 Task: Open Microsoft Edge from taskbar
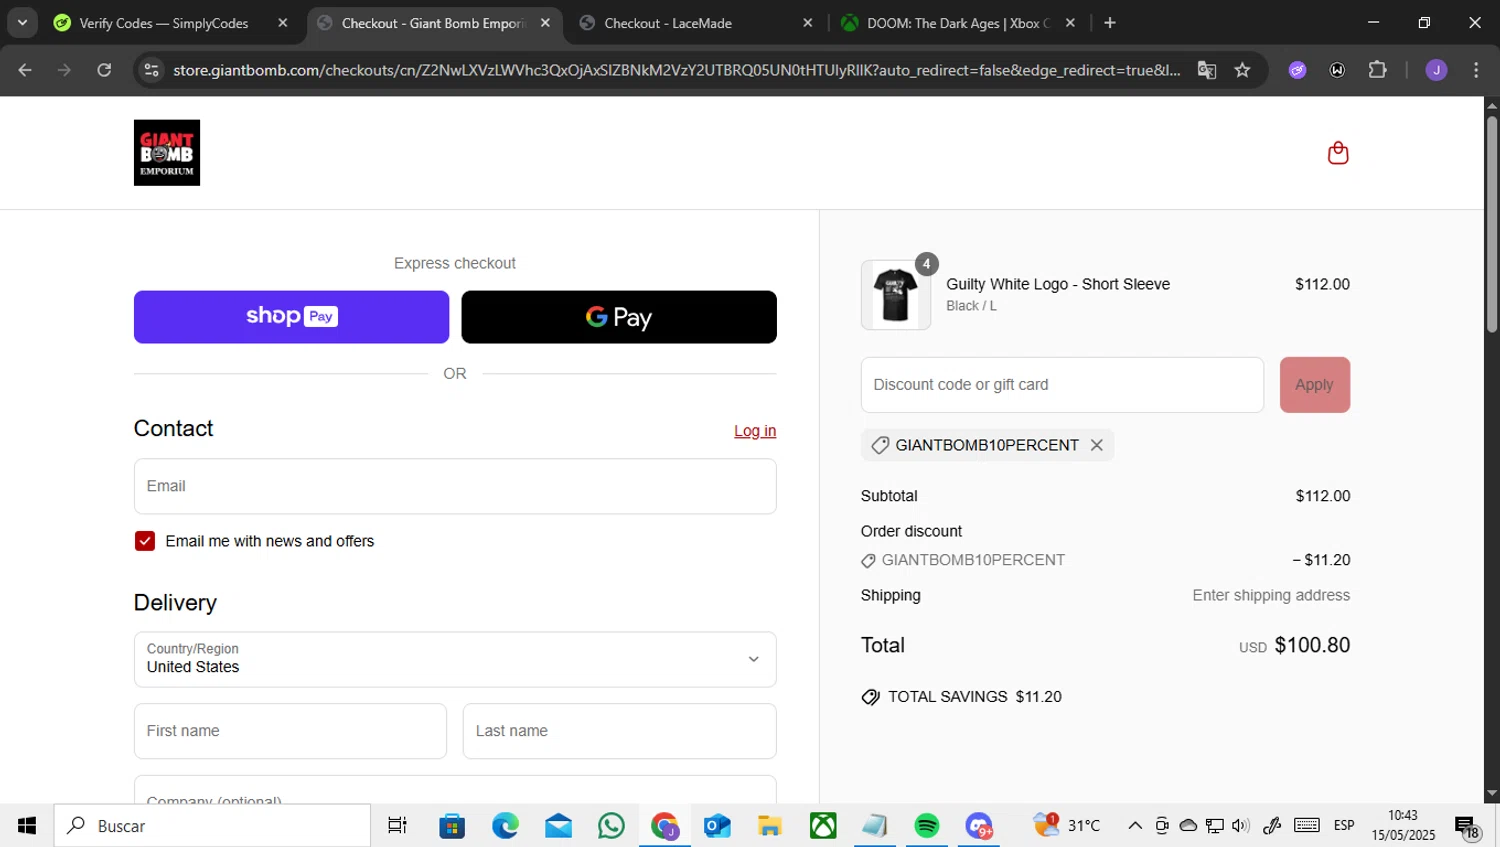pyautogui.click(x=505, y=826)
